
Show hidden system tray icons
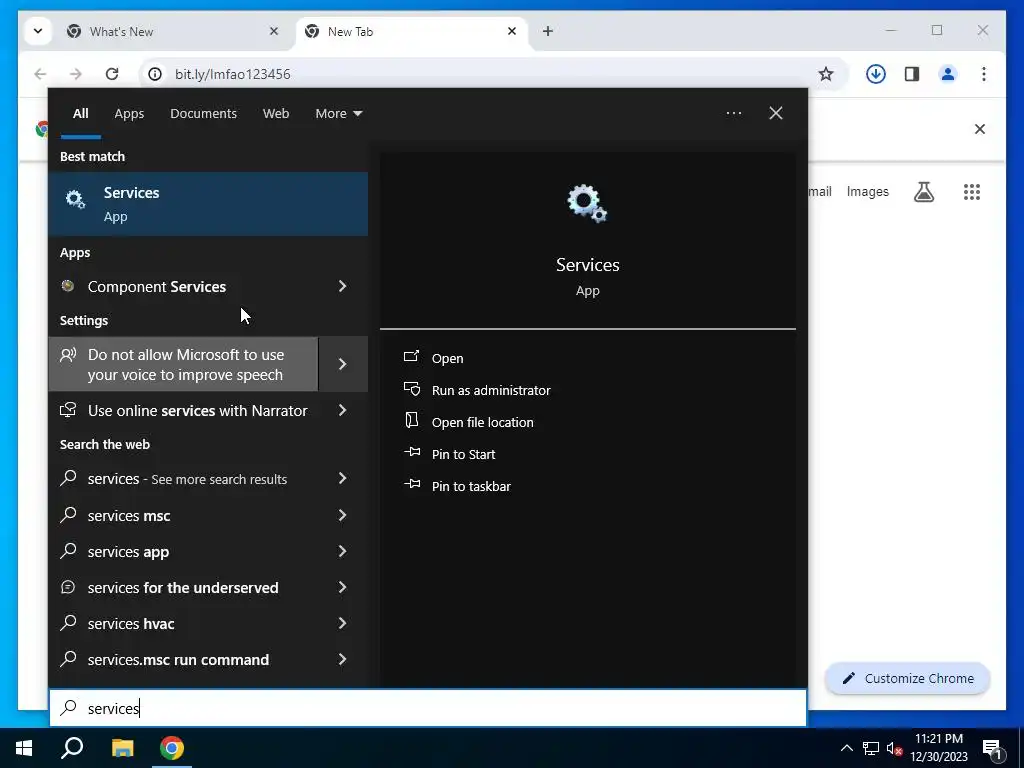[x=846, y=748]
